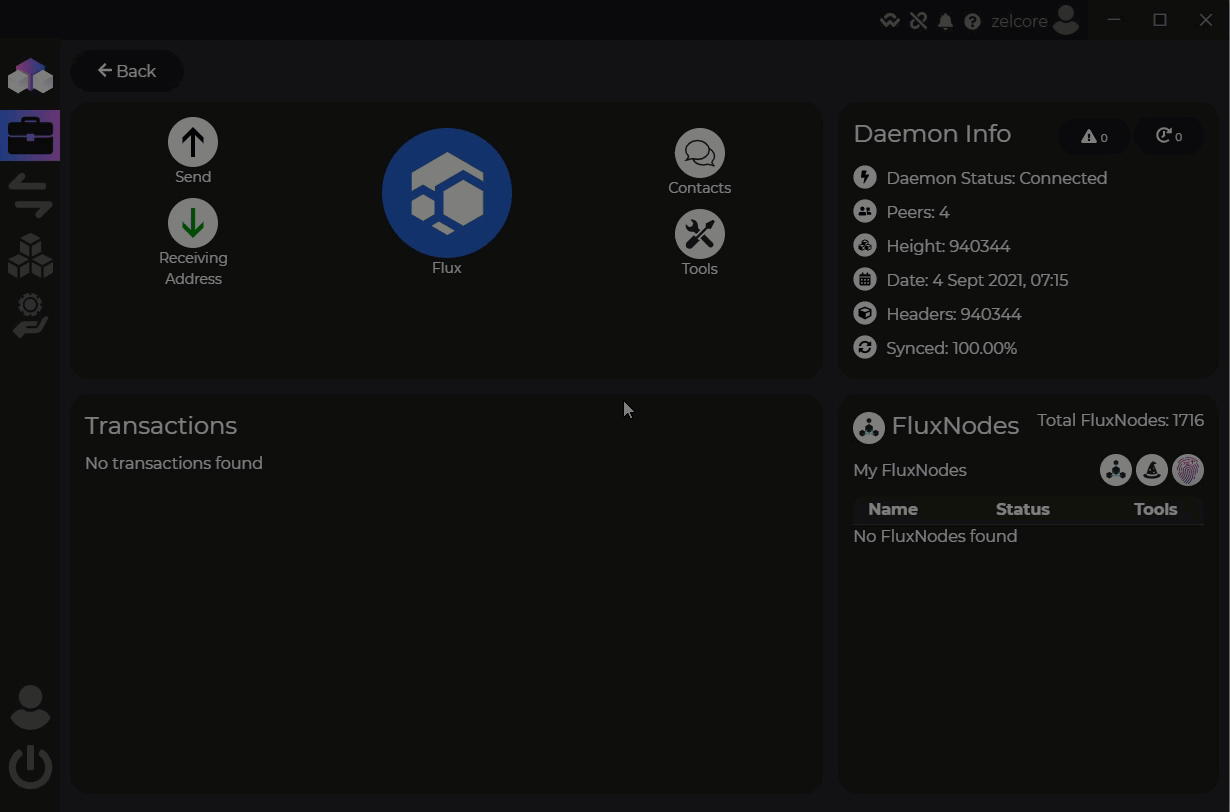Open the Send arrow icon

[193, 142]
